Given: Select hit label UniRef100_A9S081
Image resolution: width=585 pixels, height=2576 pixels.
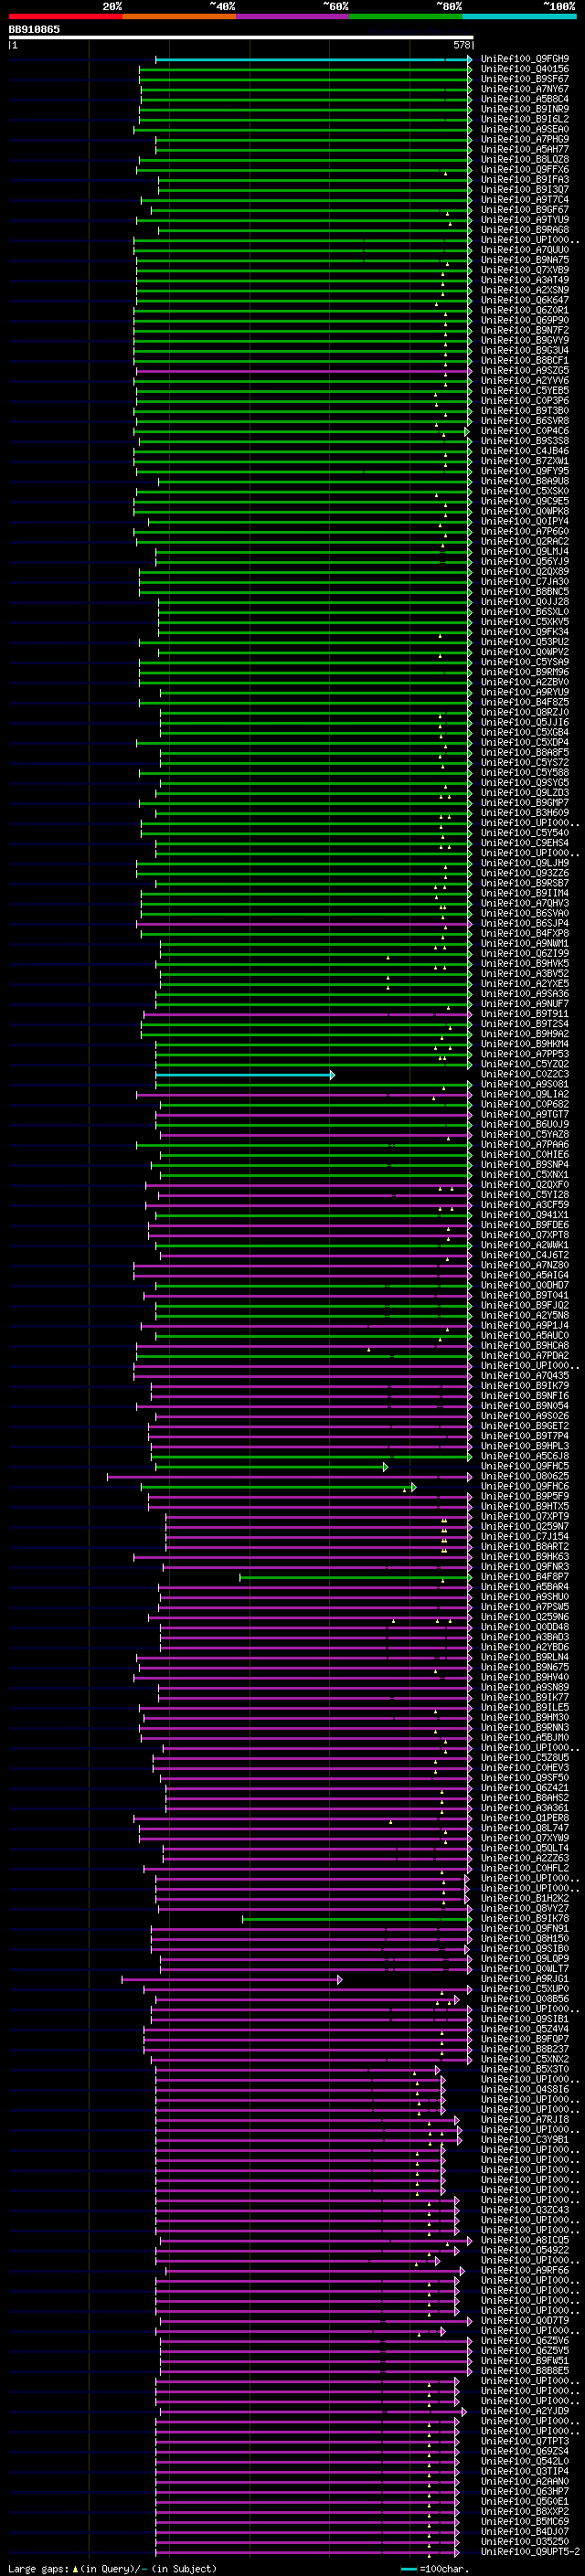Looking at the screenshot, I should point(525,1084).
